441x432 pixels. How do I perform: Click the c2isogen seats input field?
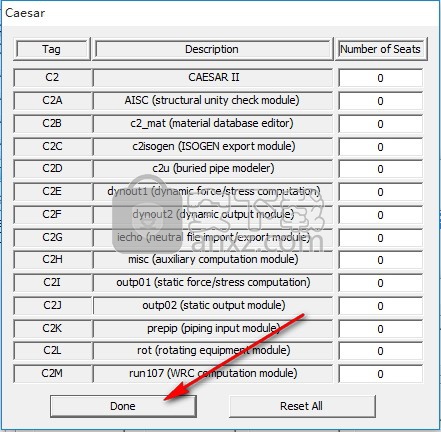[380, 147]
